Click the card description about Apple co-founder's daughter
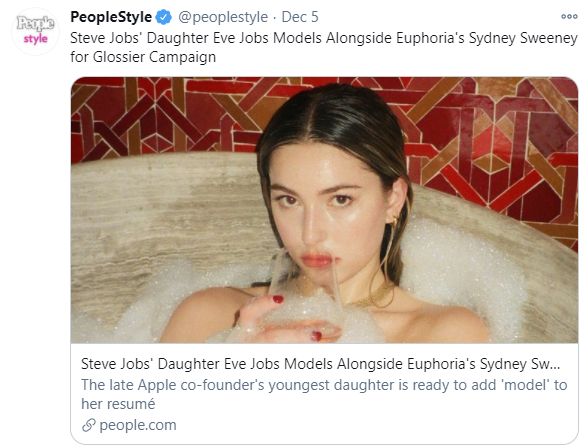 pyautogui.click(x=324, y=394)
